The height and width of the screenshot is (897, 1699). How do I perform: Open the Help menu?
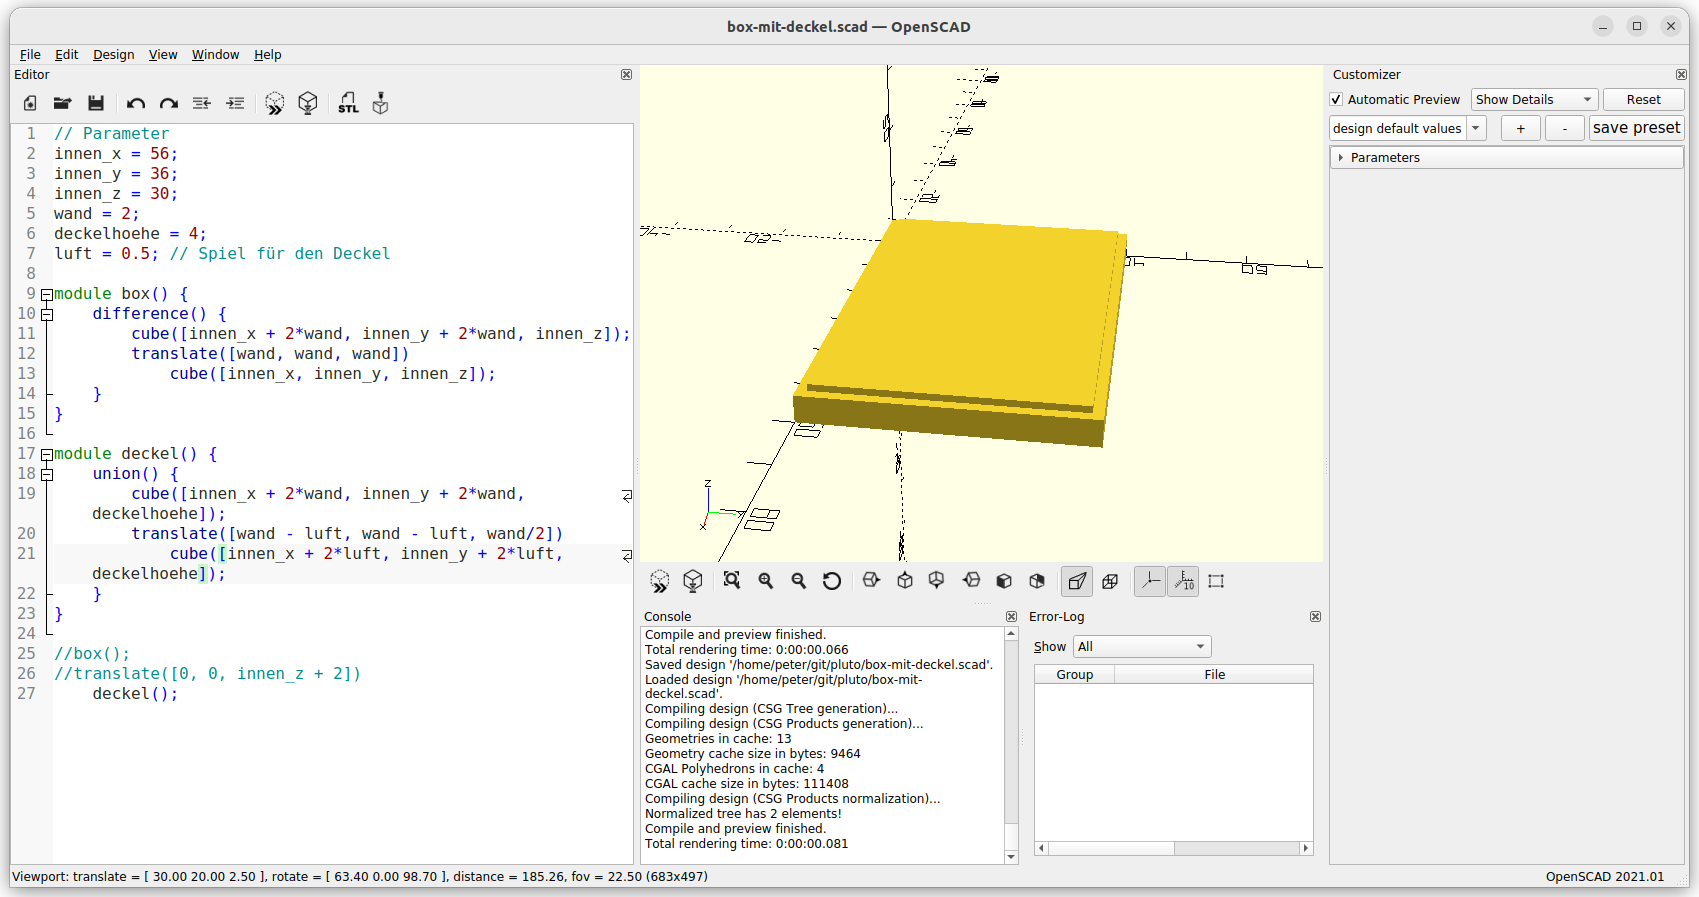267,55
